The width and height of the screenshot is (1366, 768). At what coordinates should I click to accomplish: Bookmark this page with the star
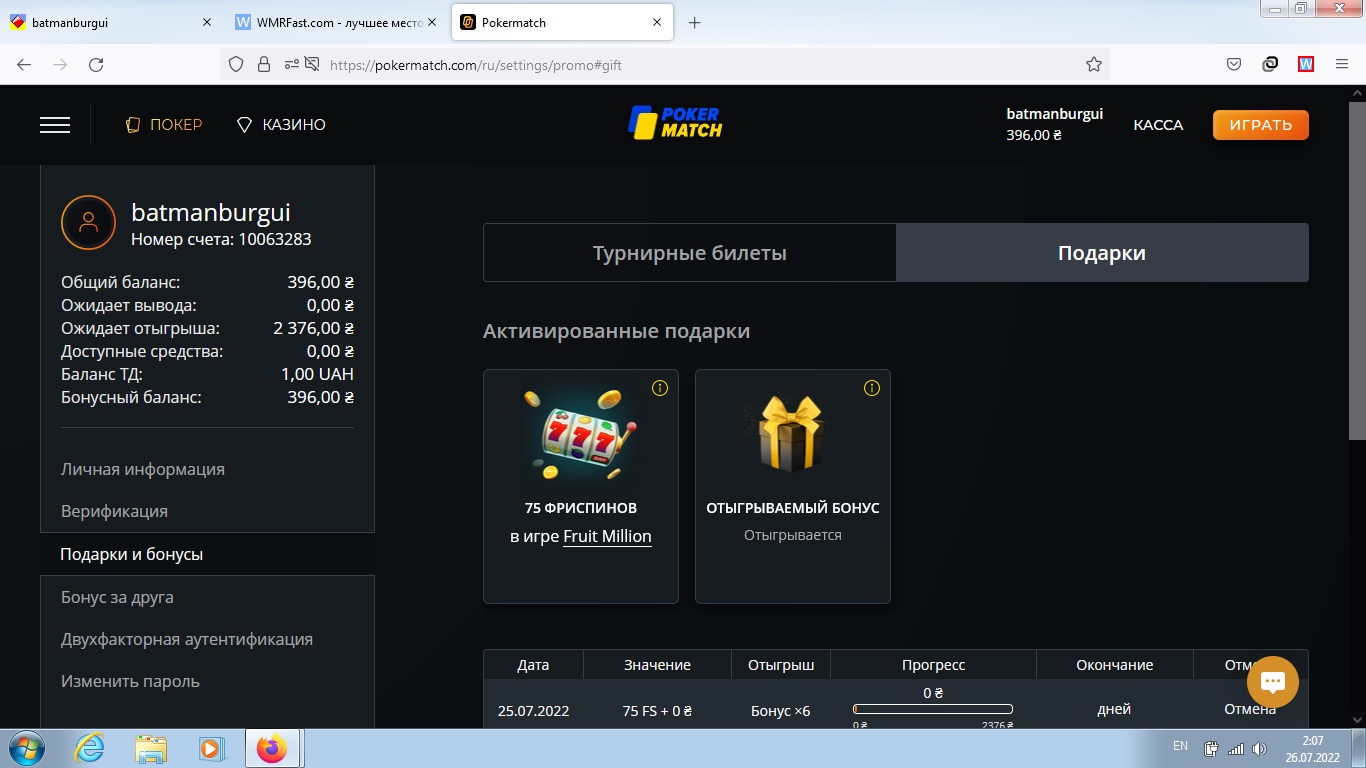click(x=1093, y=64)
